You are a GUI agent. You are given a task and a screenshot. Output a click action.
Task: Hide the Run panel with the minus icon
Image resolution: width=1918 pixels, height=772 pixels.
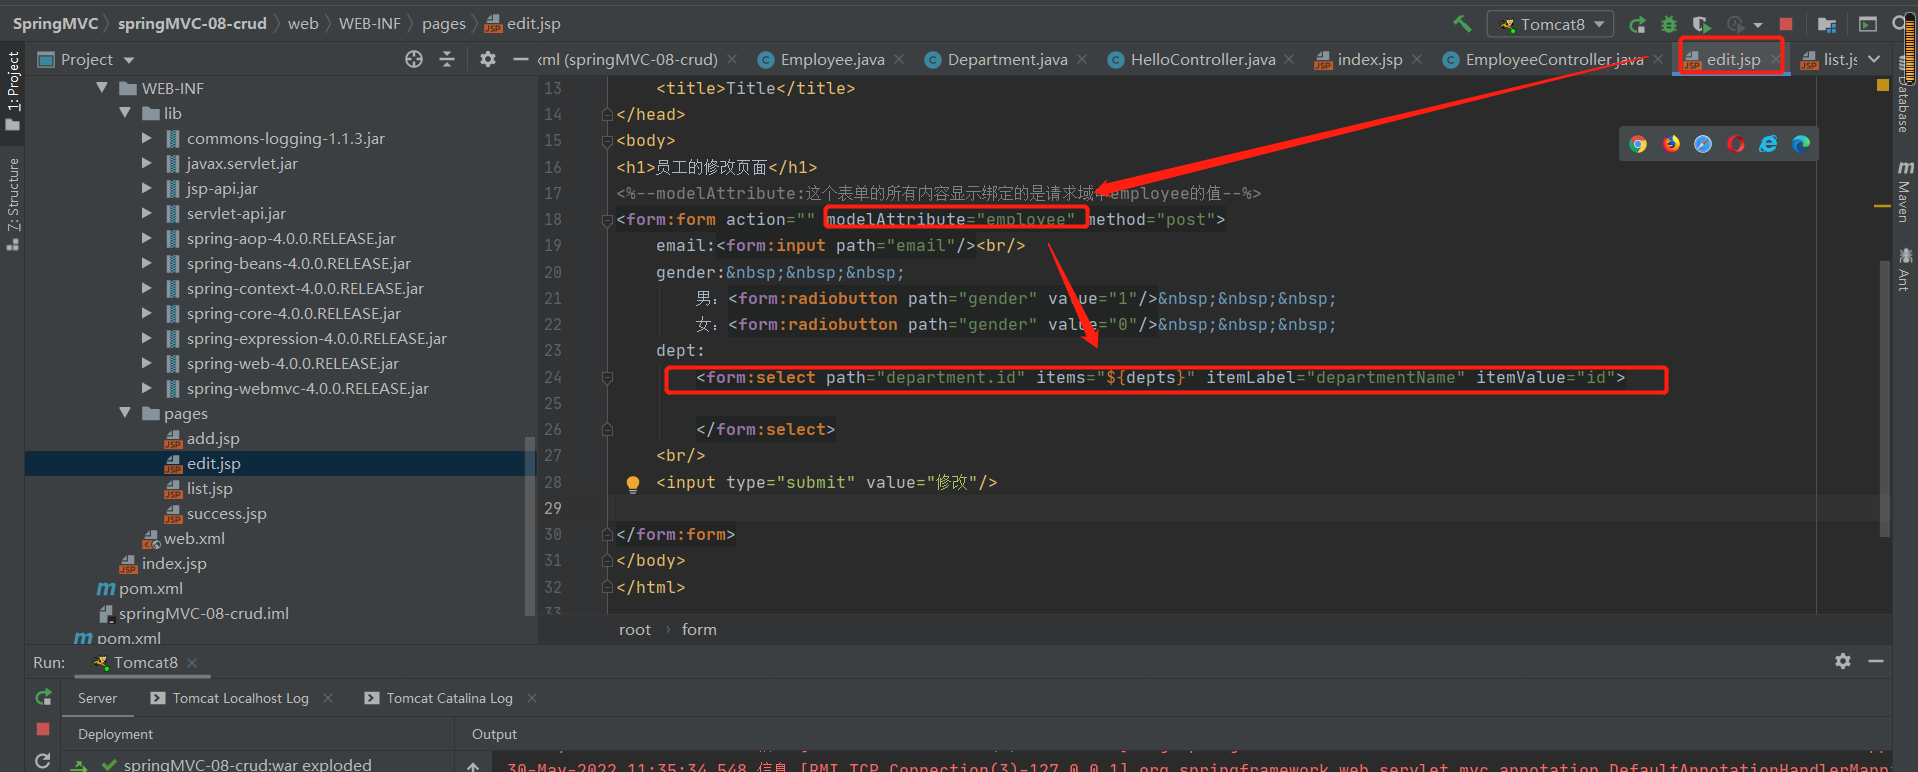[x=1876, y=661]
